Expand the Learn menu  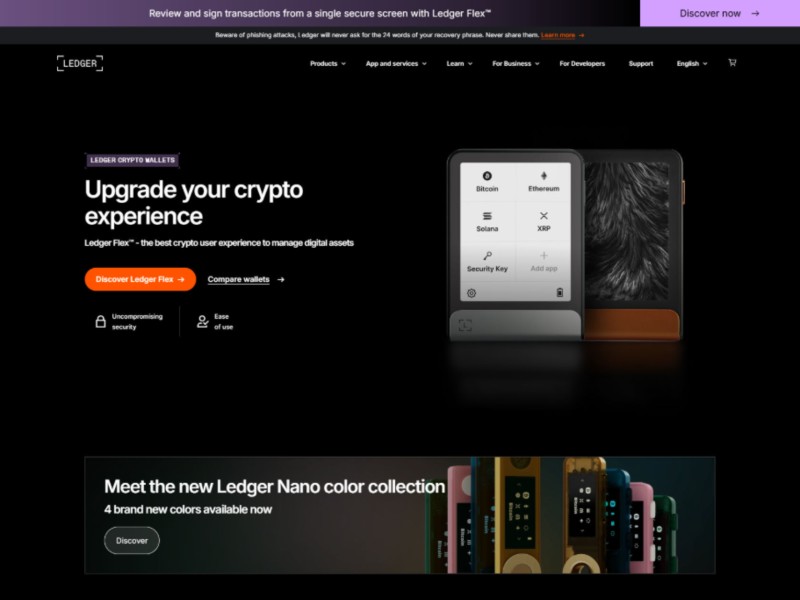click(x=459, y=64)
